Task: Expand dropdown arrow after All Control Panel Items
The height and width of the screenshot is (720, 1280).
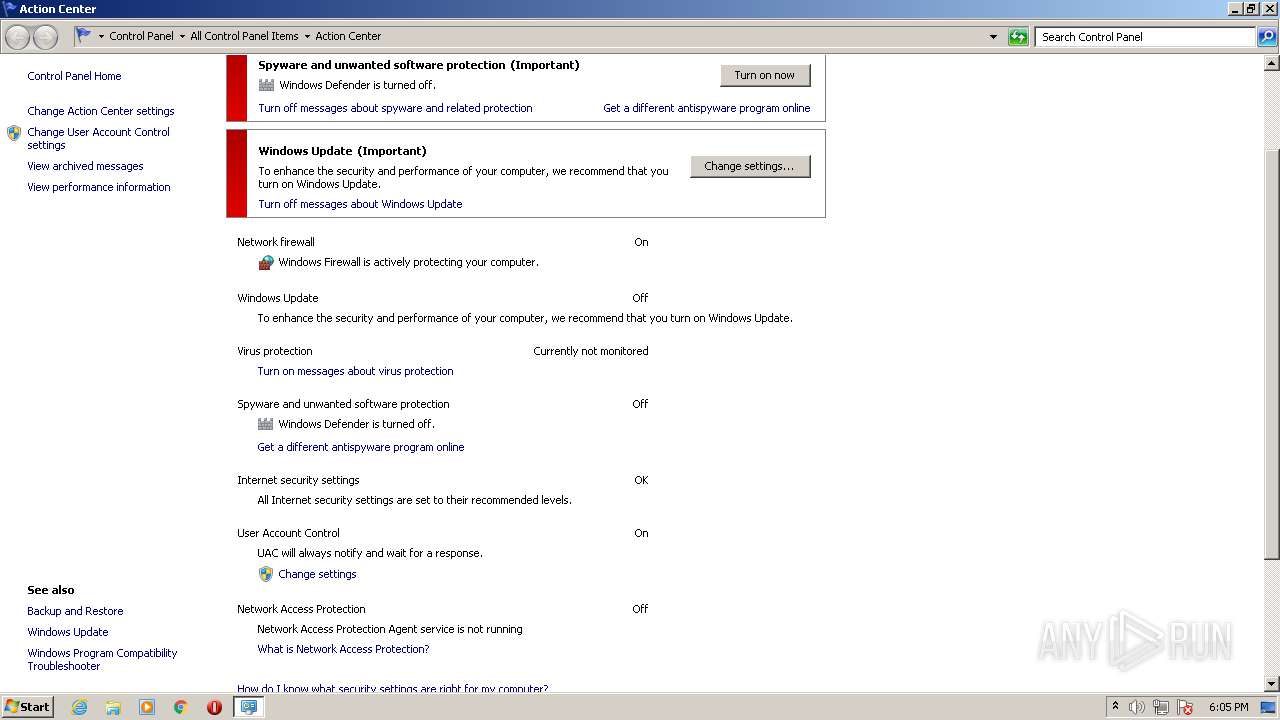Action: (x=307, y=37)
